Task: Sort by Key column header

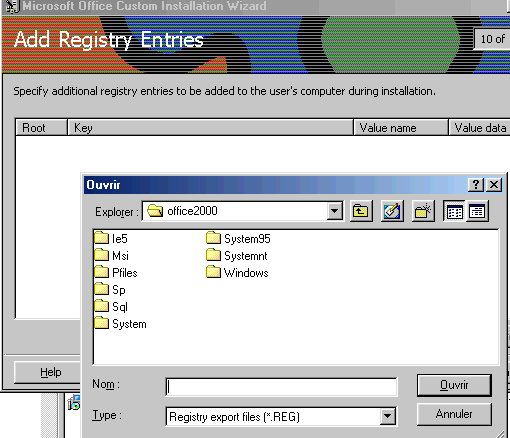Action: [210, 127]
